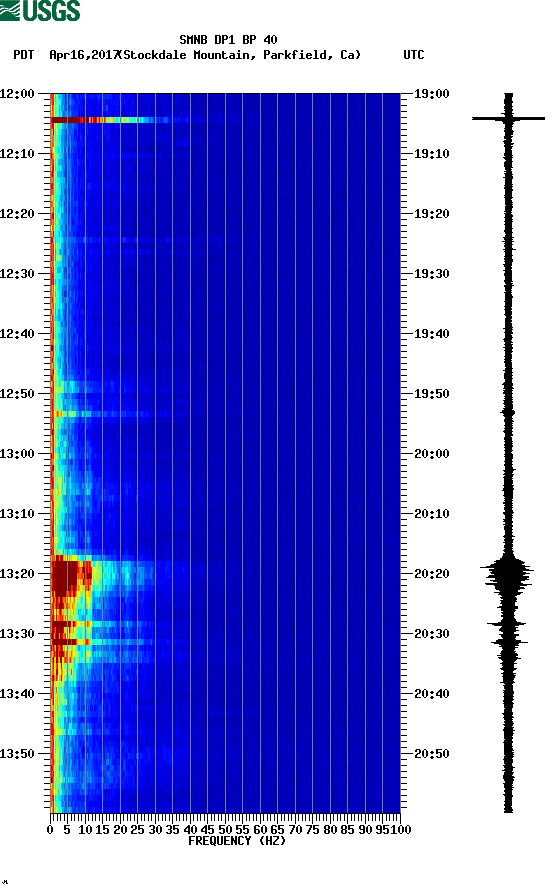The width and height of the screenshot is (552, 893).
Task: Click the "80" frequency axis label
Action: point(330,830)
